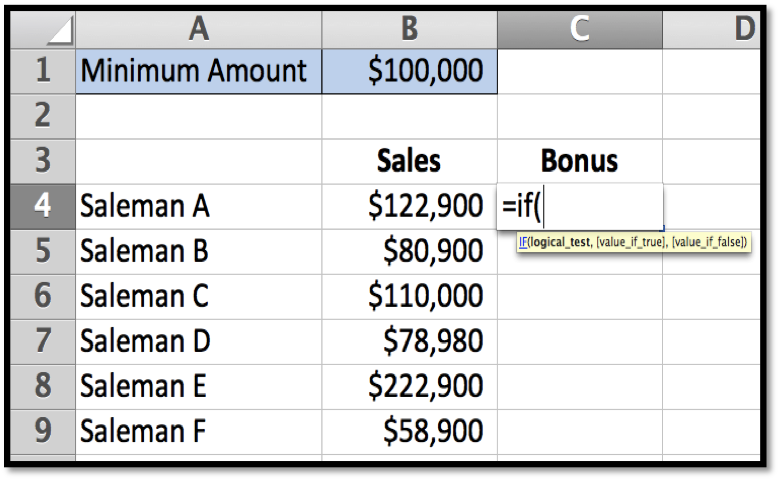Select row 4 header

[x=44, y=206]
